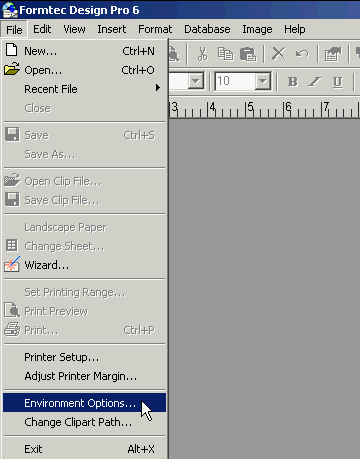Launch the label Wizard
Image resolution: width=360 pixels, height=459 pixels.
[x=85, y=265]
